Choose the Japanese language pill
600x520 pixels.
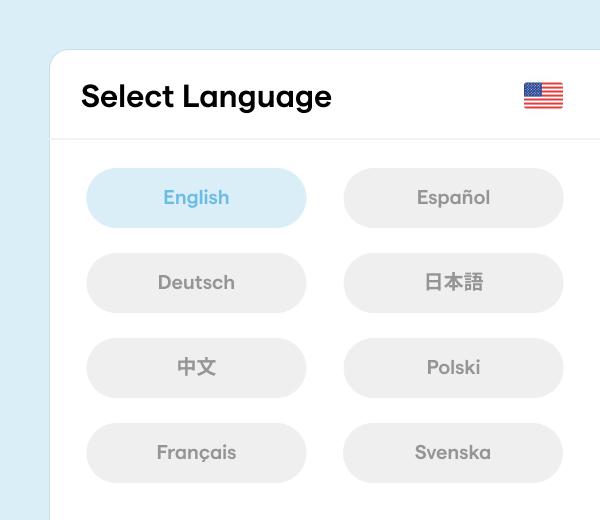pyautogui.click(x=453, y=283)
